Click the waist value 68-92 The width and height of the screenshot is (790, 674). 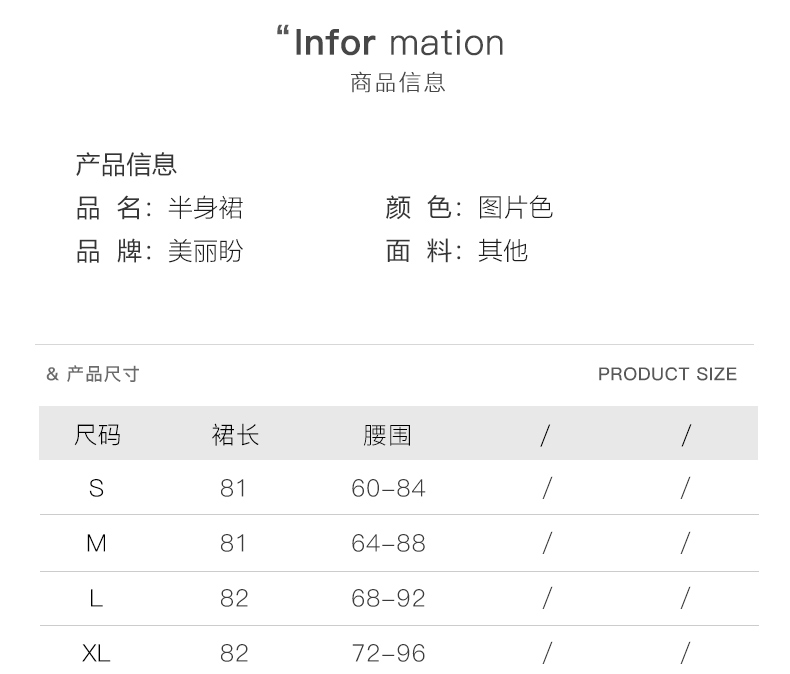click(388, 598)
